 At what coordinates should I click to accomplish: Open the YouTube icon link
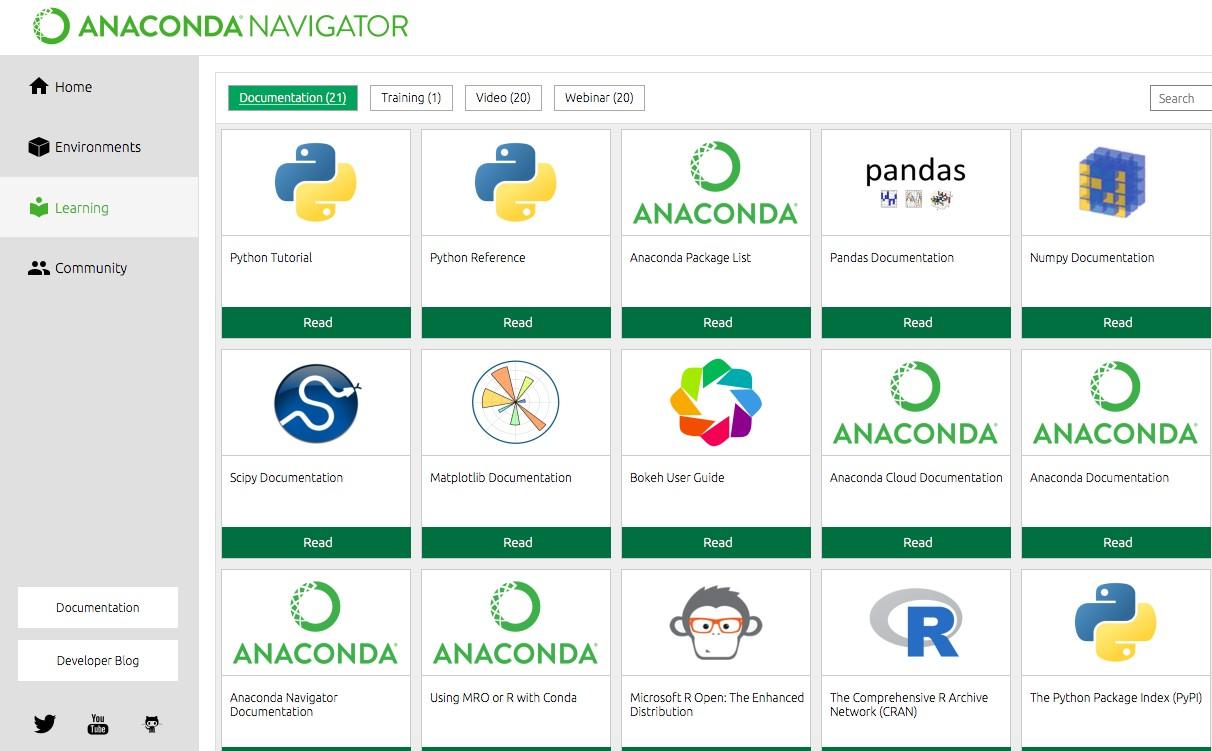98,724
